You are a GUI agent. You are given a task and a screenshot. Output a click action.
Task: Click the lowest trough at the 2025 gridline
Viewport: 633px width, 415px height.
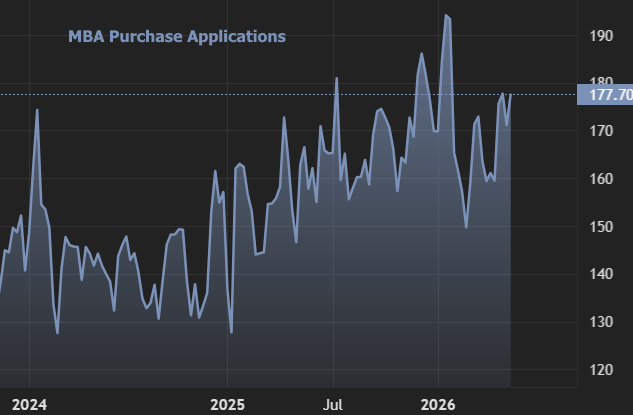[231, 333]
